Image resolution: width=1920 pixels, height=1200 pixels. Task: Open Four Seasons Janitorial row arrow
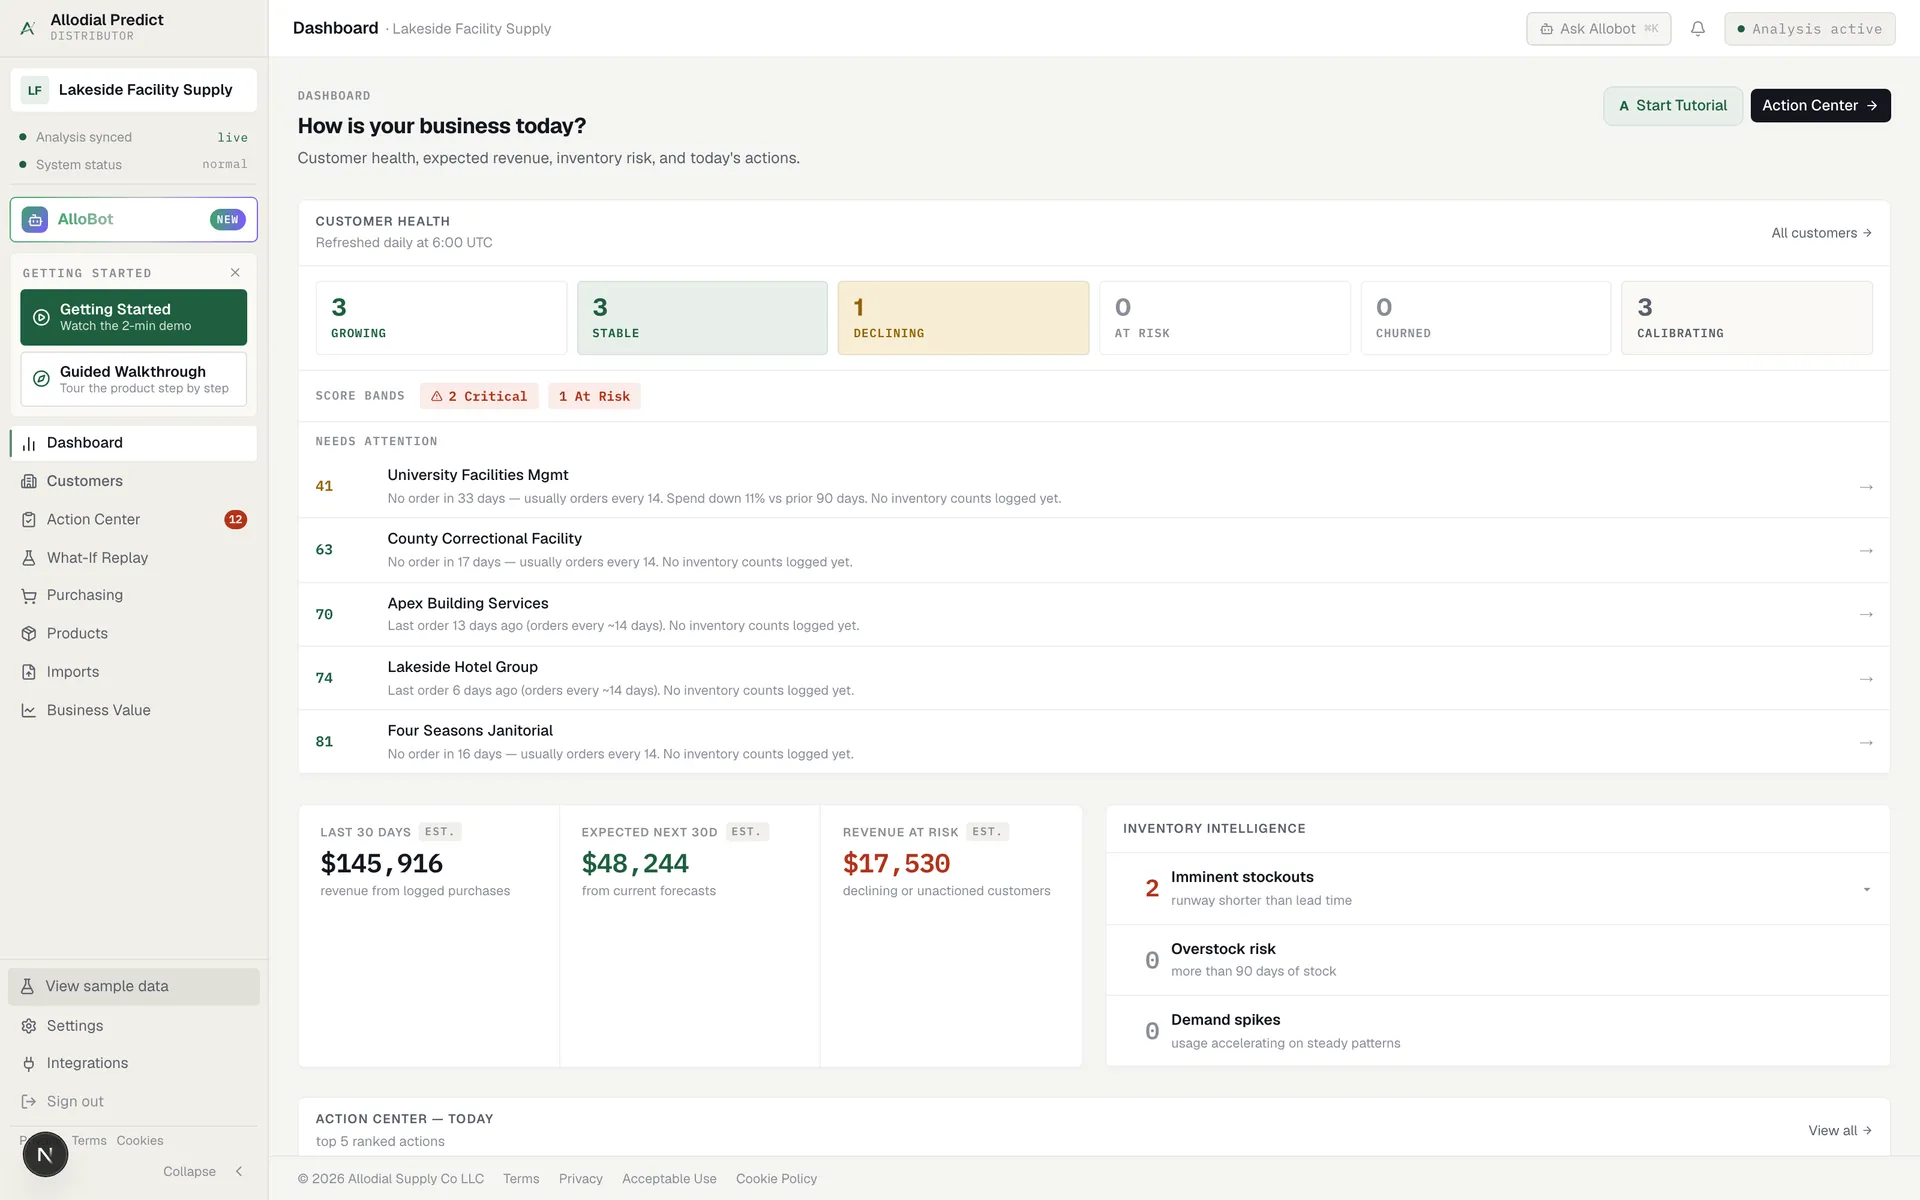pos(1866,743)
